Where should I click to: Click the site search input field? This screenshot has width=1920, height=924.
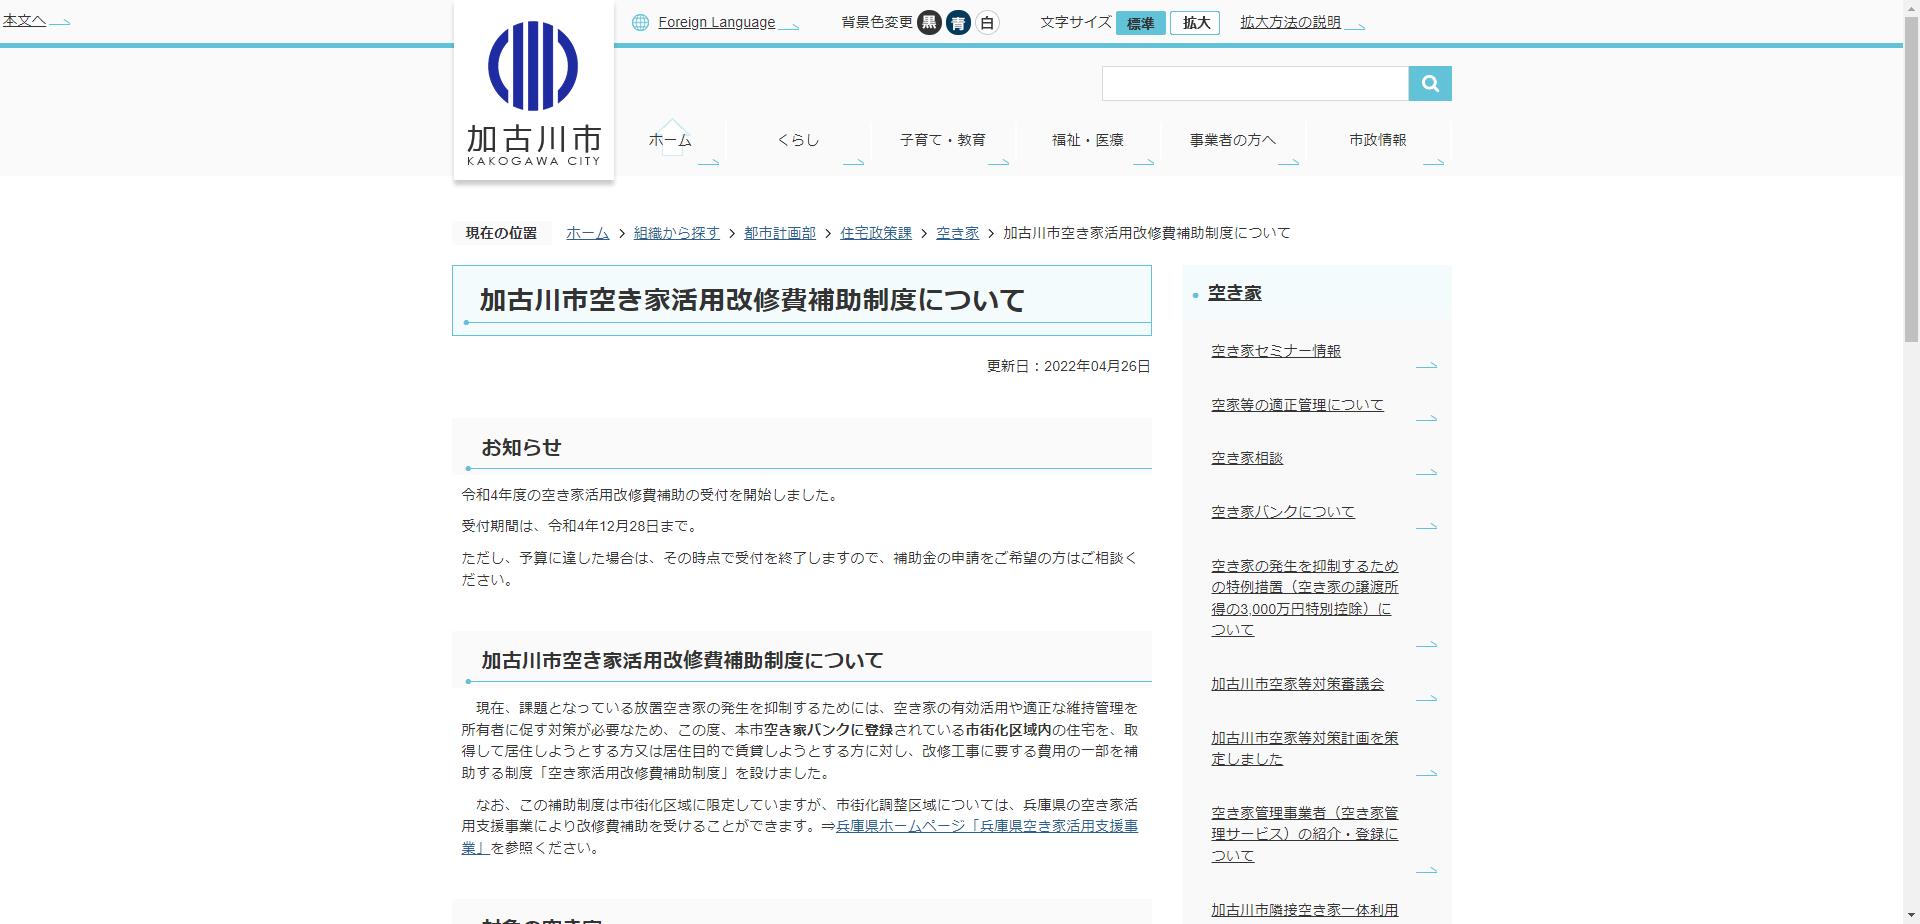click(1255, 84)
